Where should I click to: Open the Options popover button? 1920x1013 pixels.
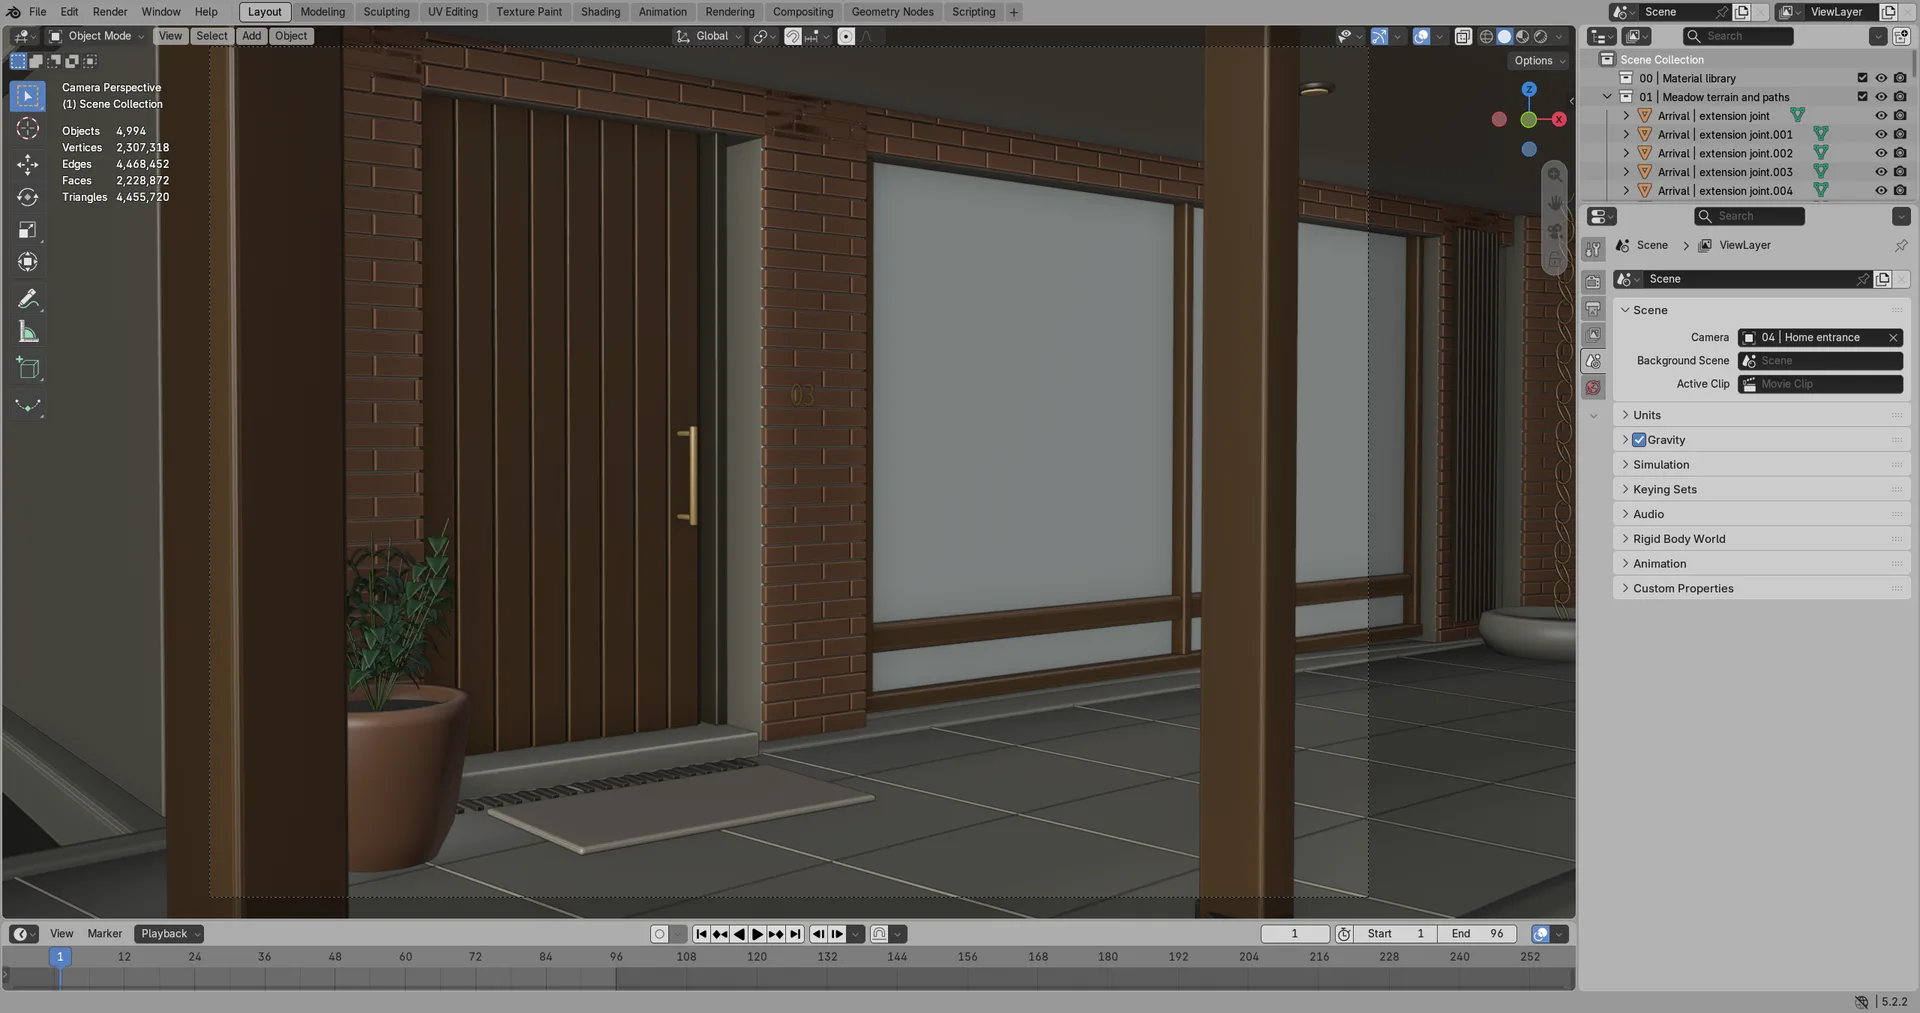1539,61
